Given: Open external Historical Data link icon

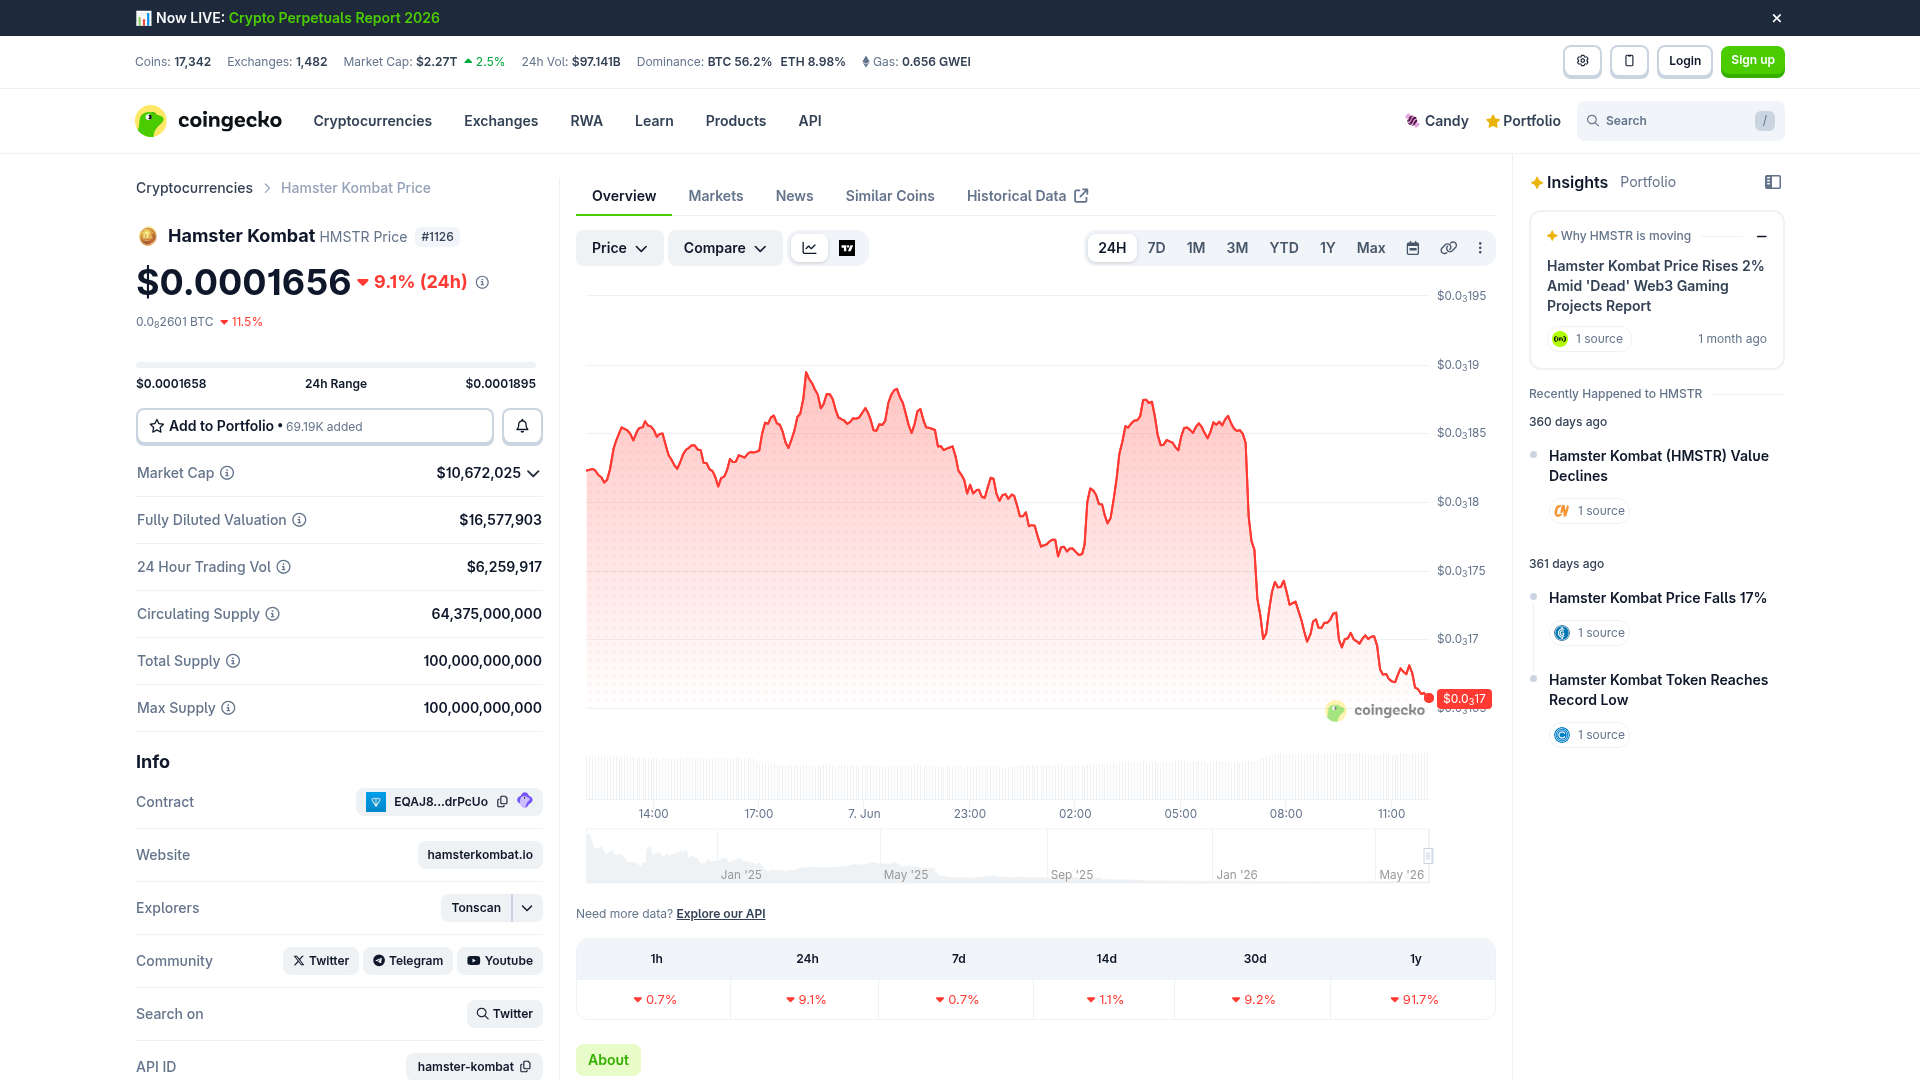Looking at the screenshot, I should pos(1081,196).
